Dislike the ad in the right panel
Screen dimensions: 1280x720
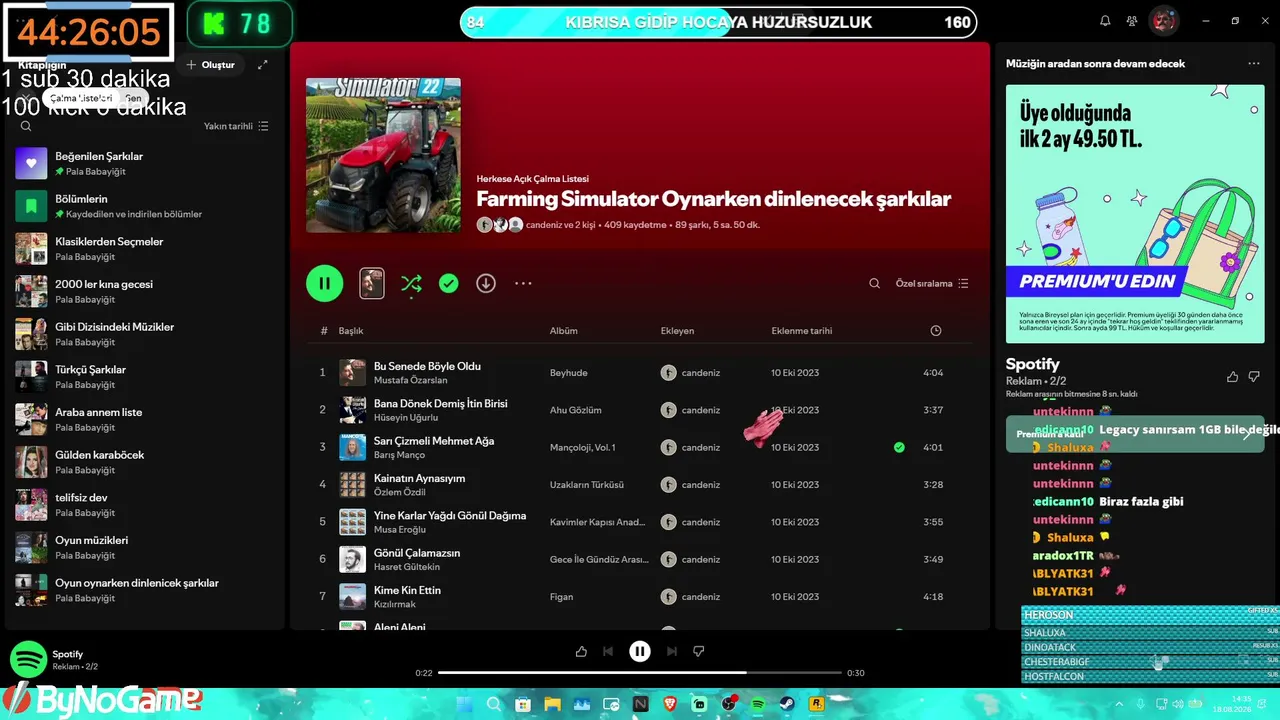tap(1254, 377)
